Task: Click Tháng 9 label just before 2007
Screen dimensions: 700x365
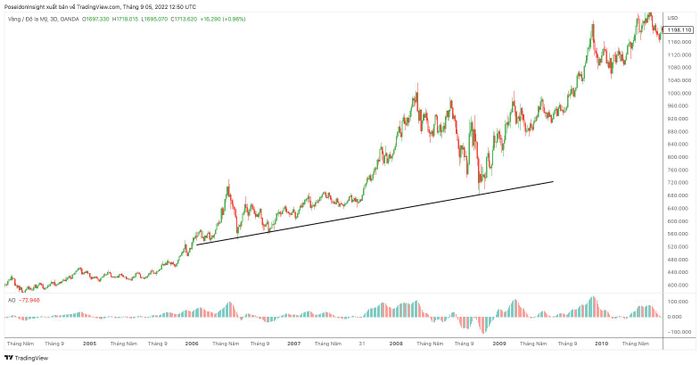Action: tap(260, 344)
